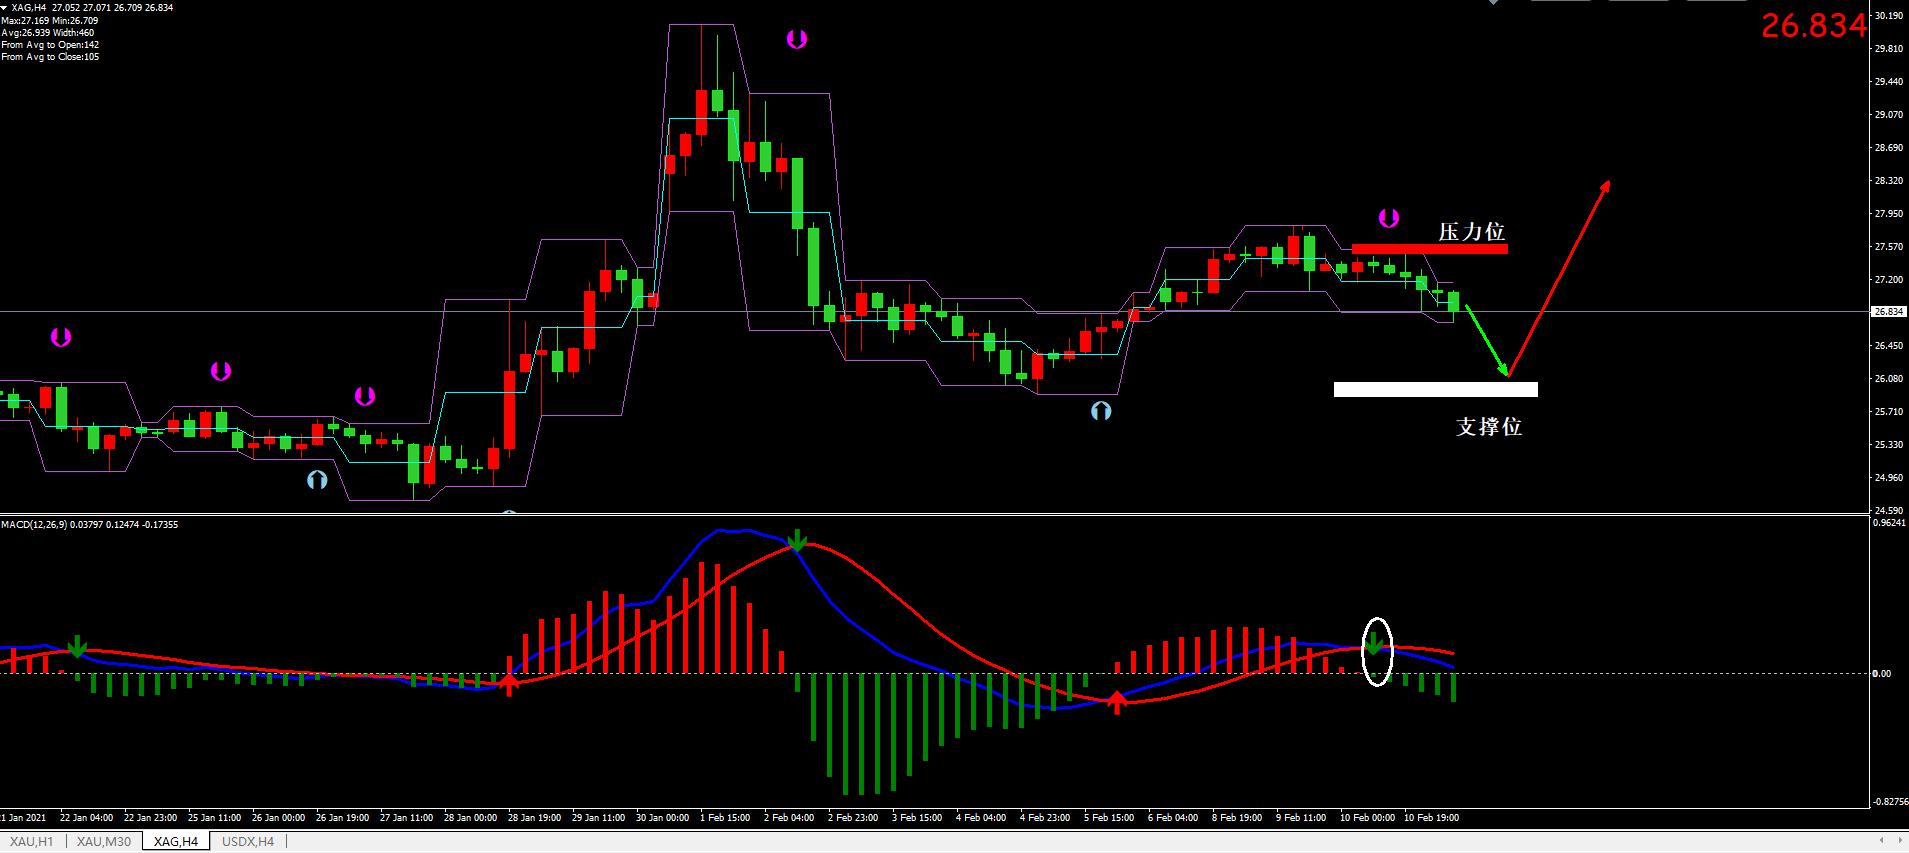Screen dimensions: 1909x853
Task: Select the blue up-arrow marker below the 5 Feb low
Action: pos(1101,410)
